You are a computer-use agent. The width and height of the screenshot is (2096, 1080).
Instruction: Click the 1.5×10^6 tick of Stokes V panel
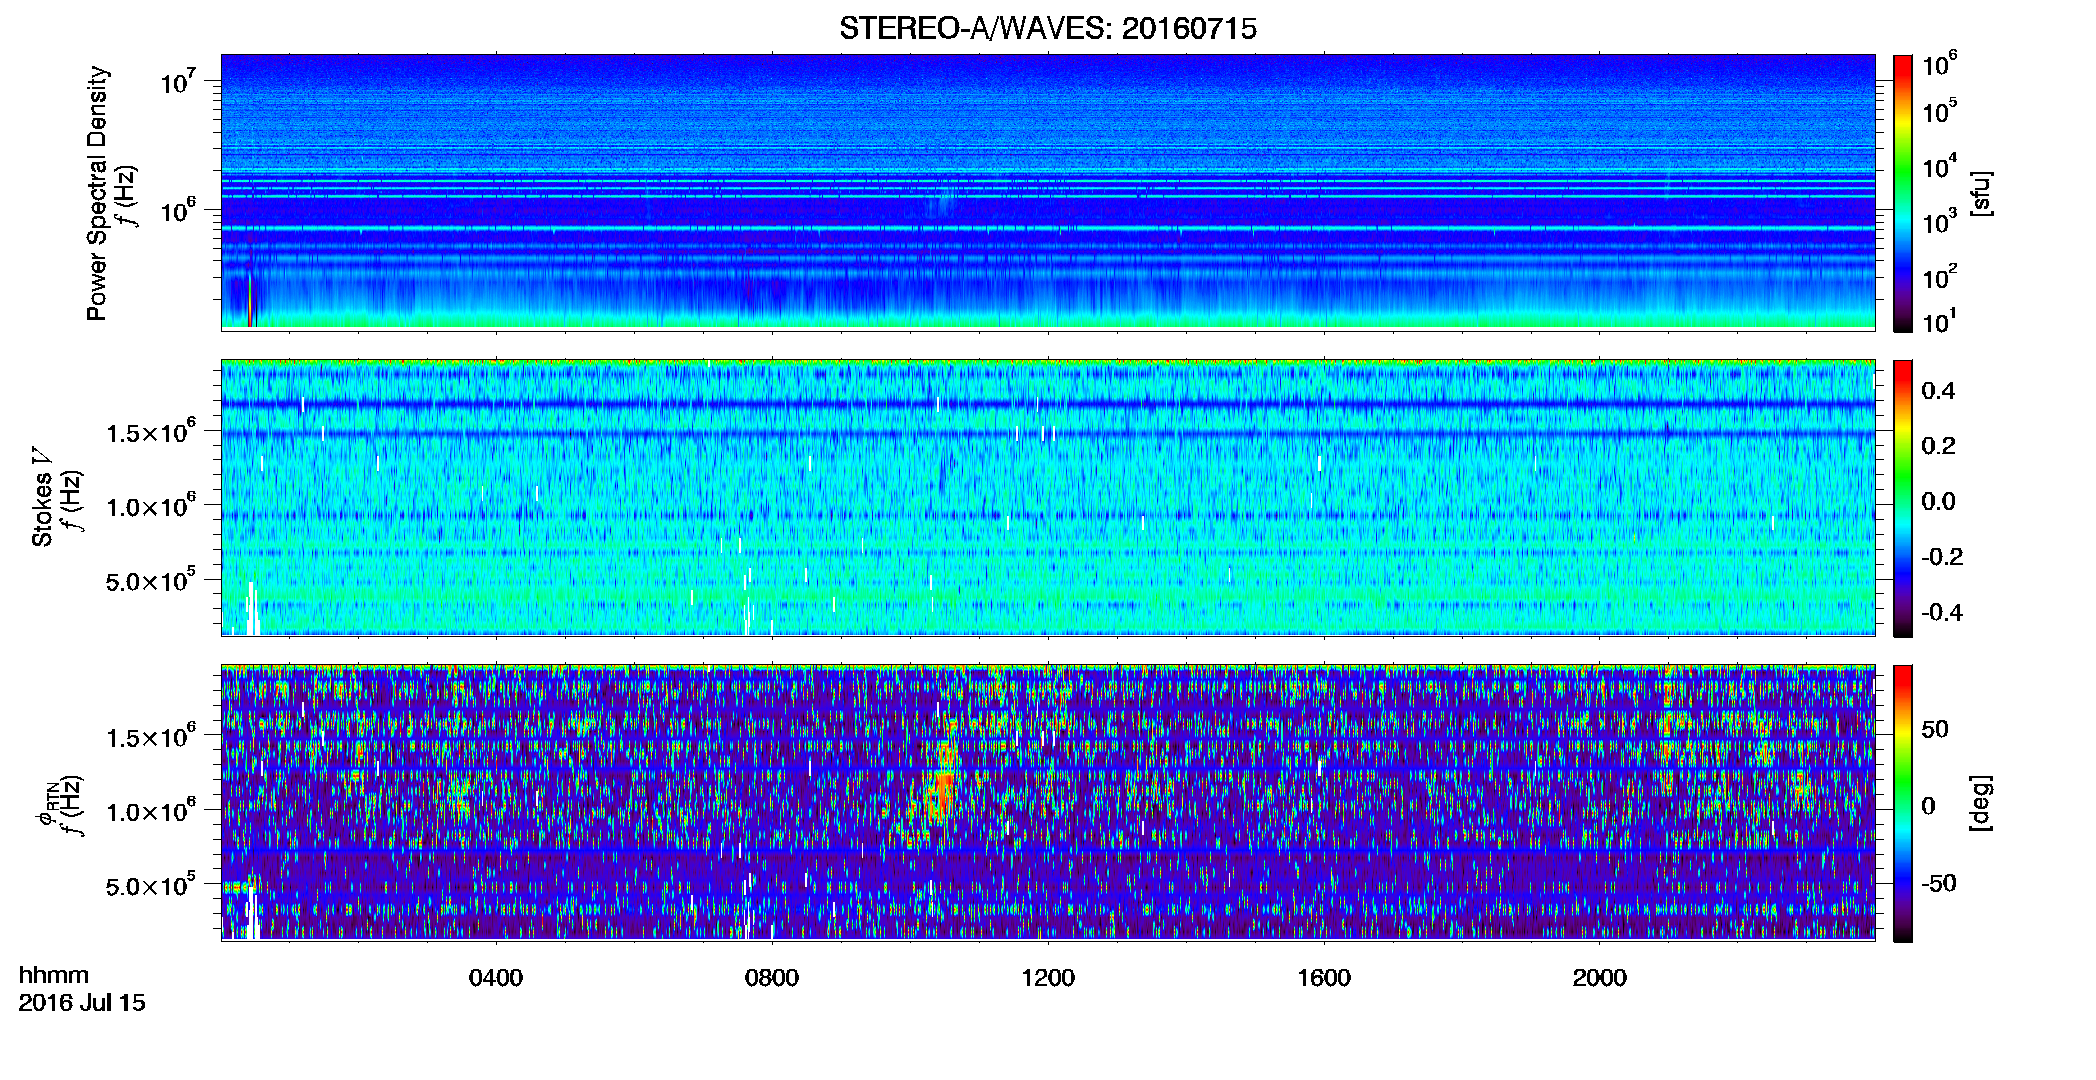point(151,432)
